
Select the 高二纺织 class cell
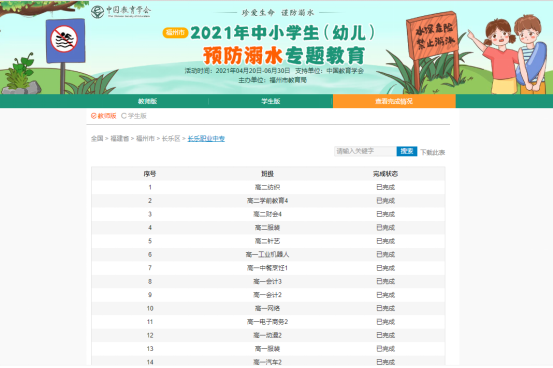click(267, 187)
